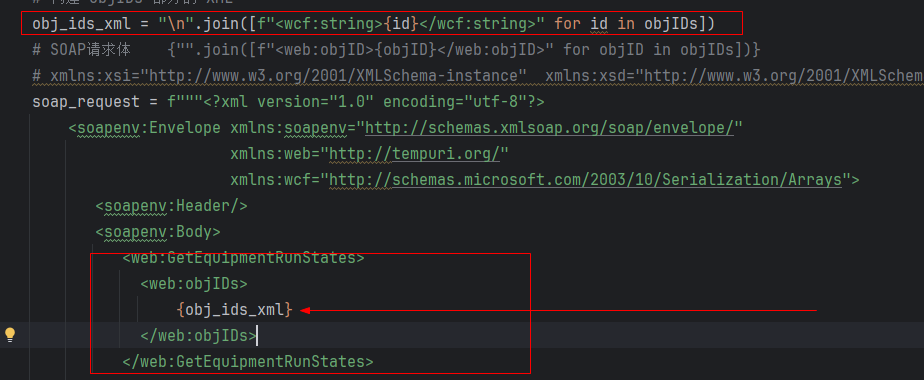Click the opening <web:objIDs> tag

[194, 283]
